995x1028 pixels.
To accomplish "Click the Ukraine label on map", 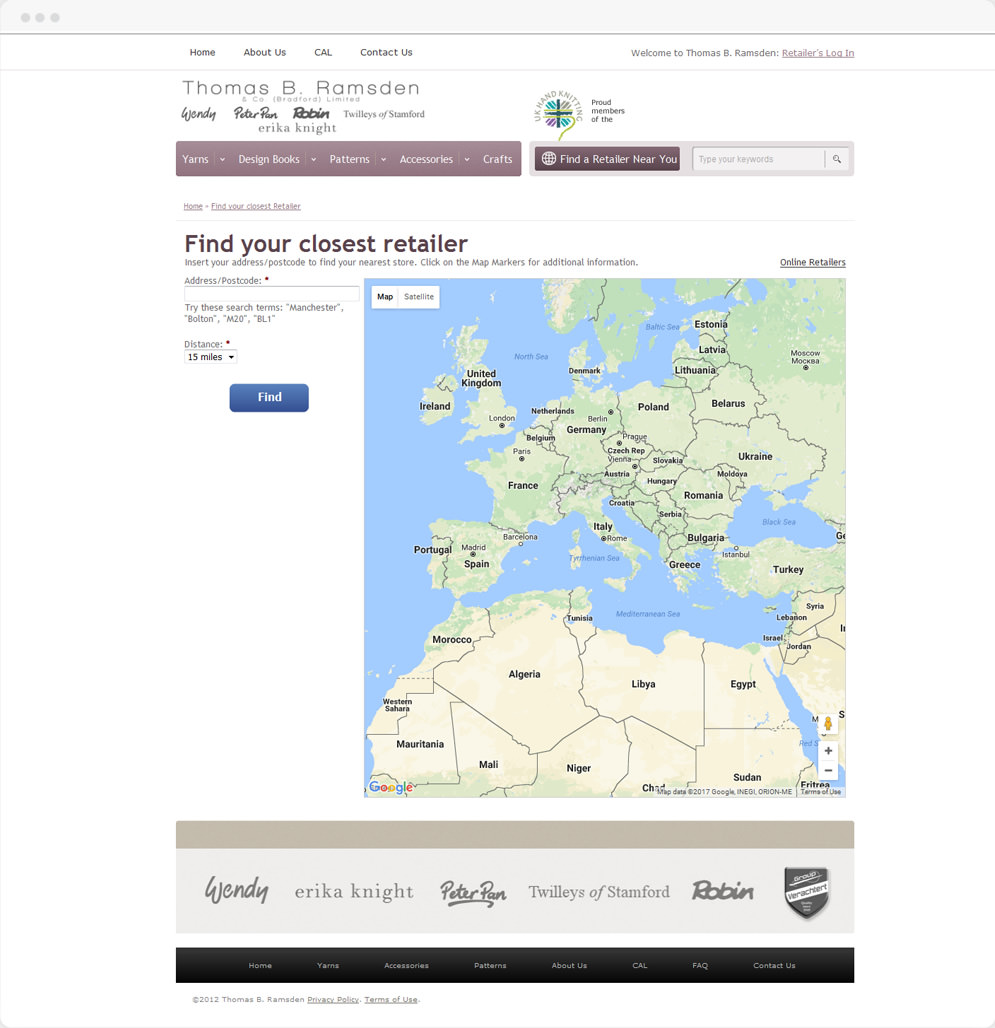I will [755, 456].
